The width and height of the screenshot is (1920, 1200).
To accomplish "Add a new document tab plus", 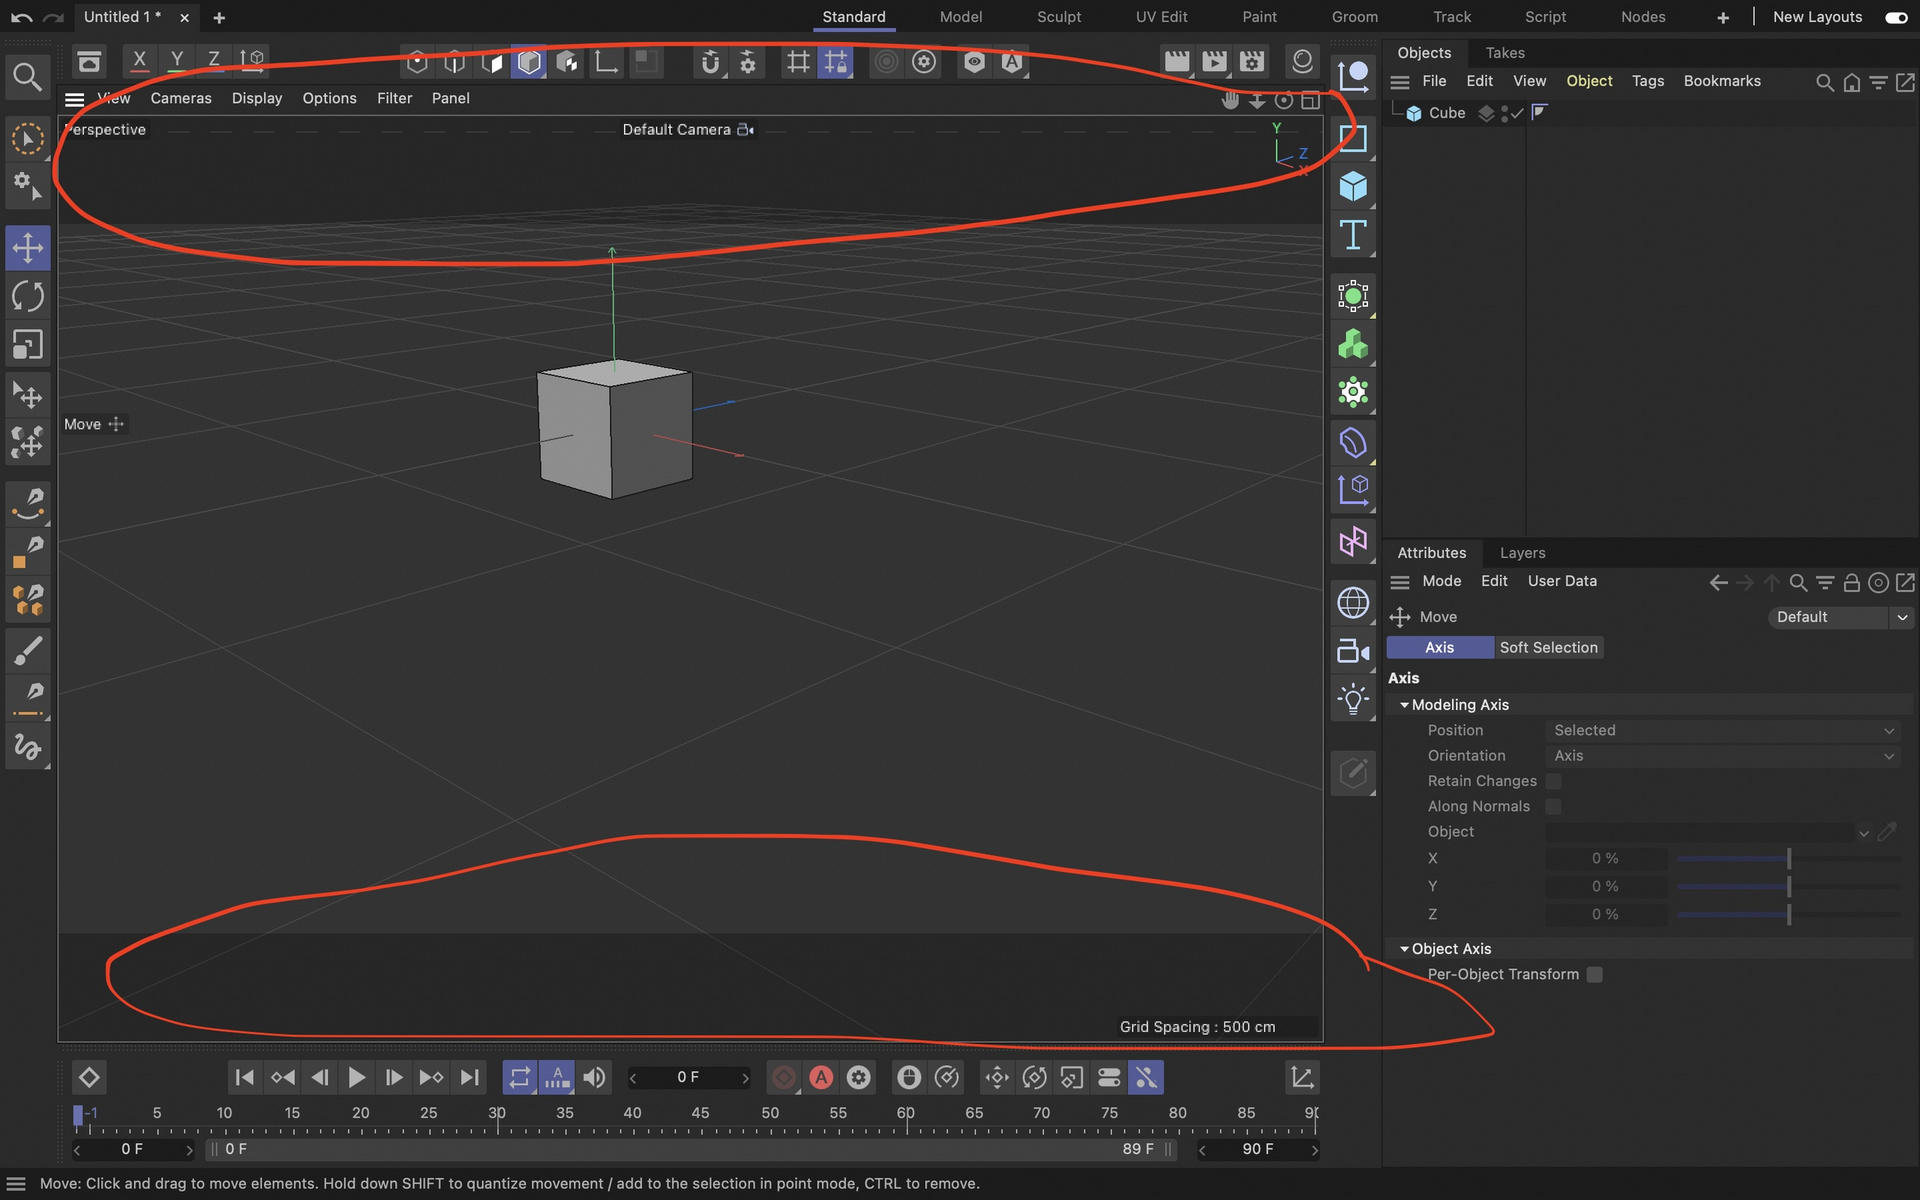I will click(x=219, y=17).
